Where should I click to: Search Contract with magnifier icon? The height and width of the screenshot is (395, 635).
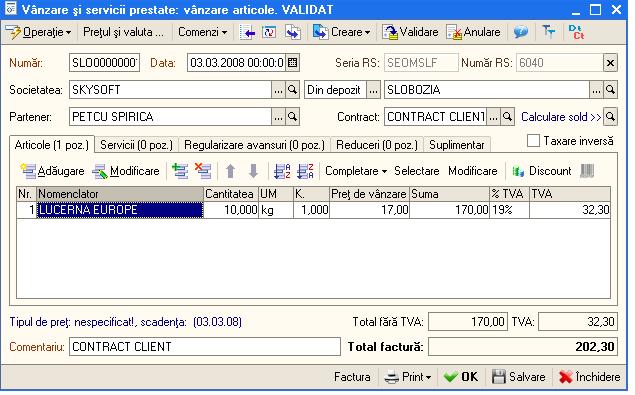[x=507, y=117]
